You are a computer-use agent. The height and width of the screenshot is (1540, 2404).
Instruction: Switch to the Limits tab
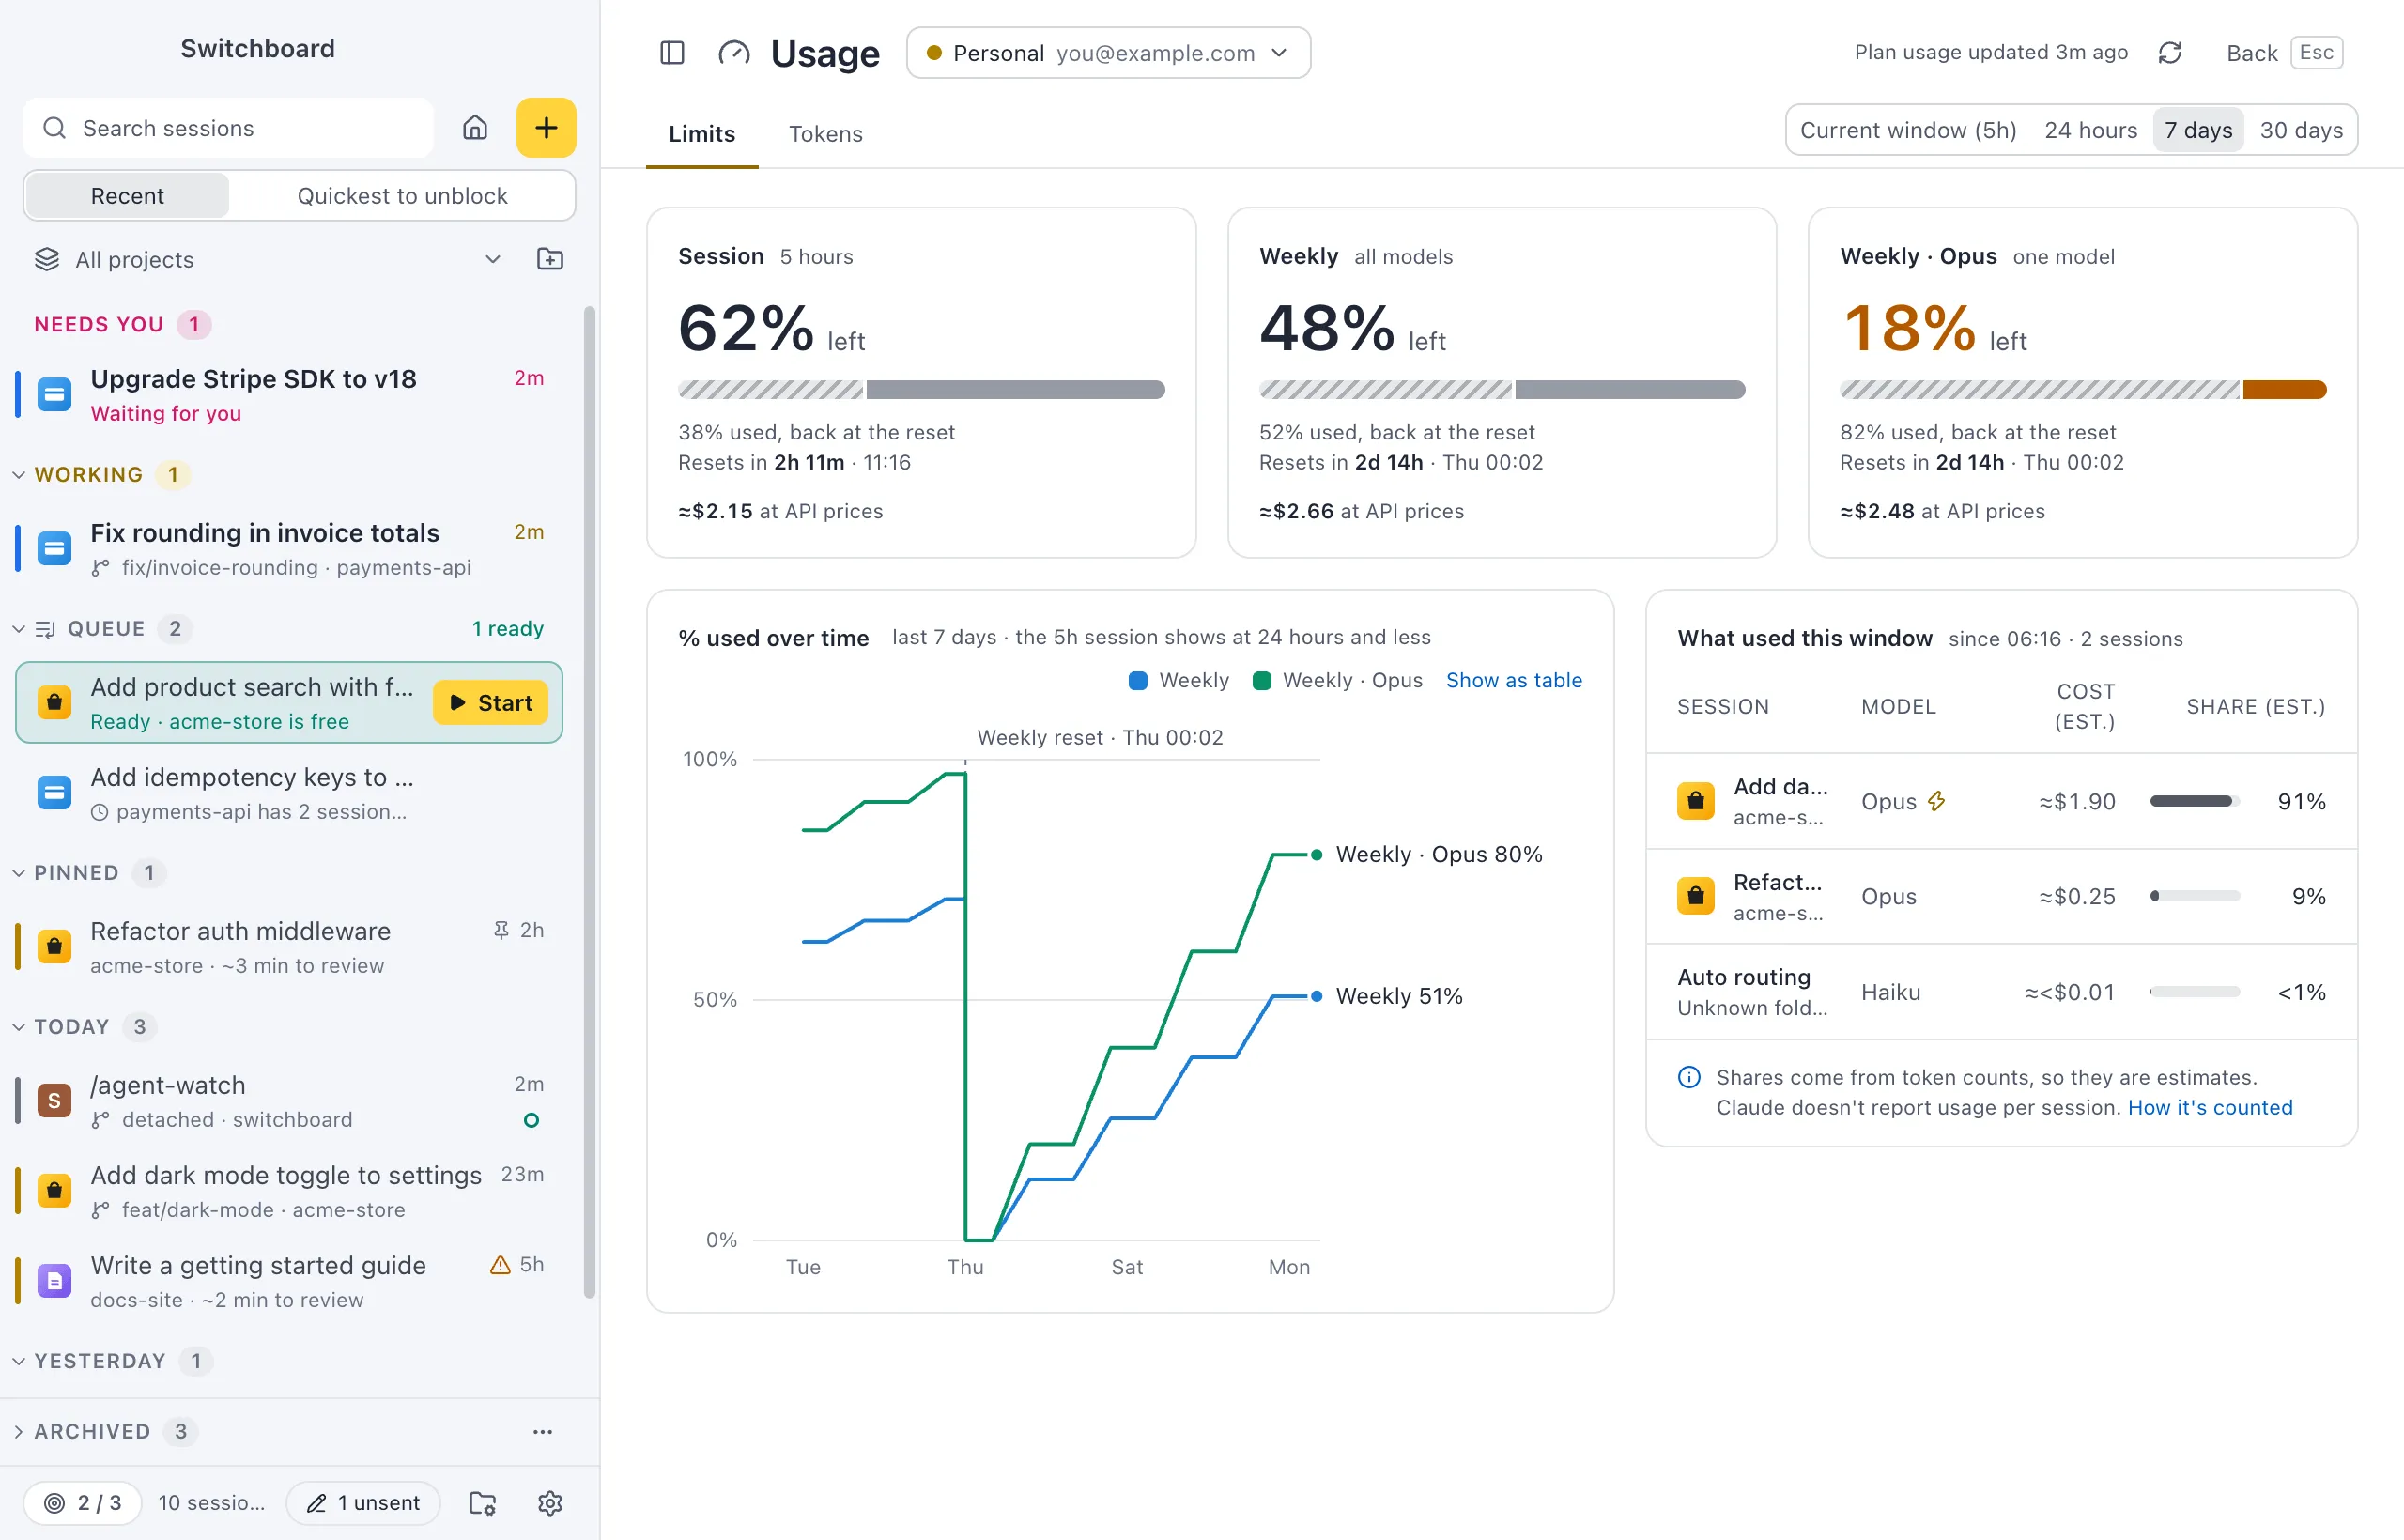702,134
